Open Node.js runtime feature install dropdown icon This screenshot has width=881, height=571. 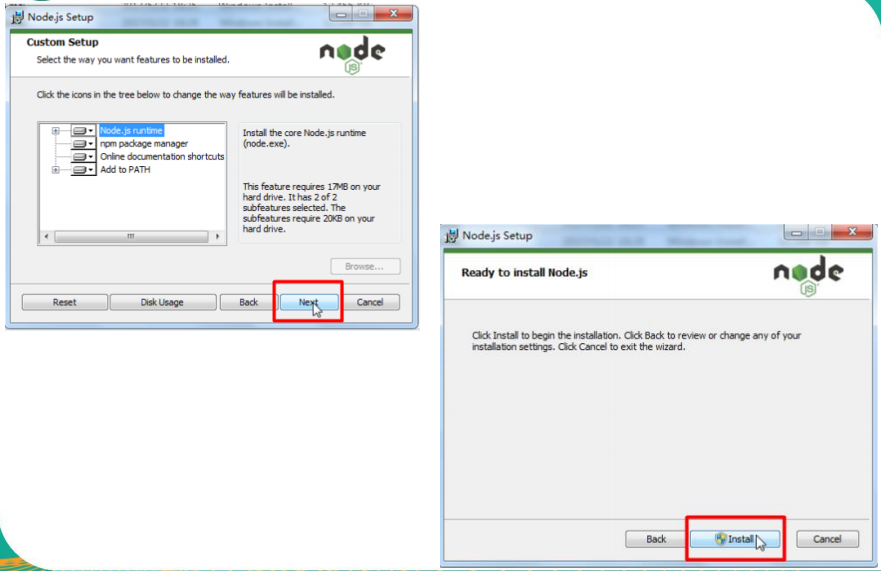tap(83, 130)
